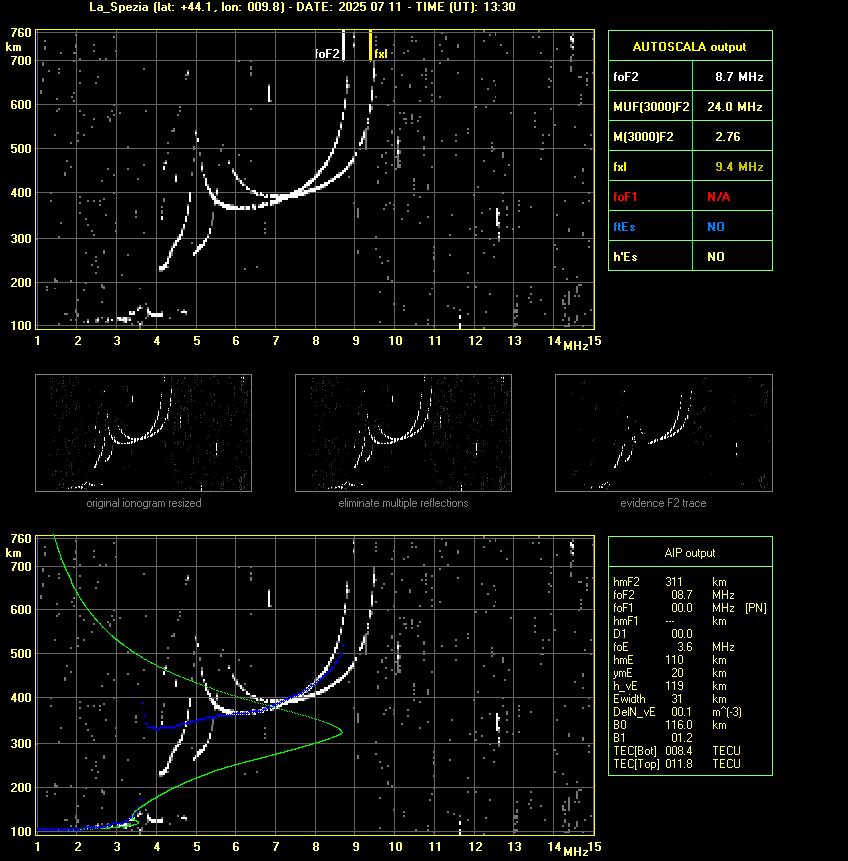Click the 'original ionogram resized' thumbnail

click(143, 433)
